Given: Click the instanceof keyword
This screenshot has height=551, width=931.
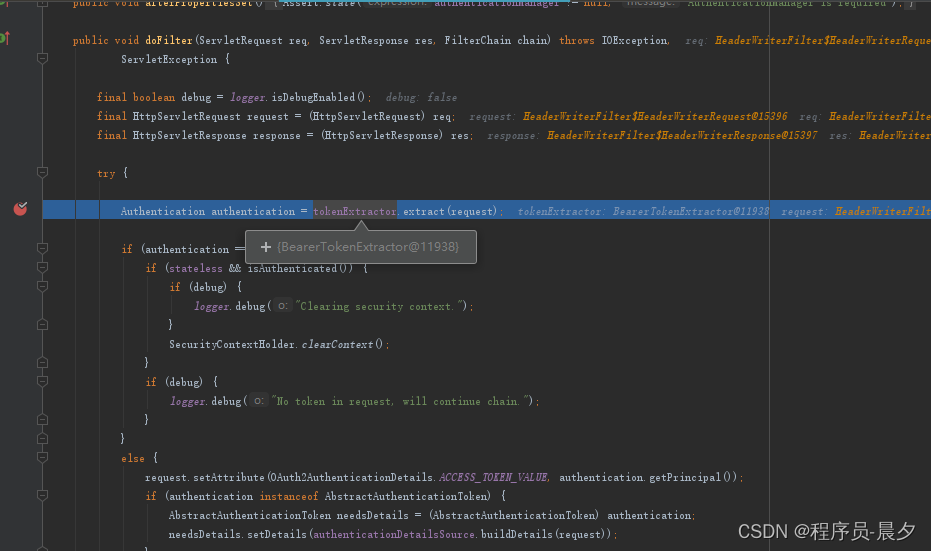Looking at the screenshot, I should 289,496.
